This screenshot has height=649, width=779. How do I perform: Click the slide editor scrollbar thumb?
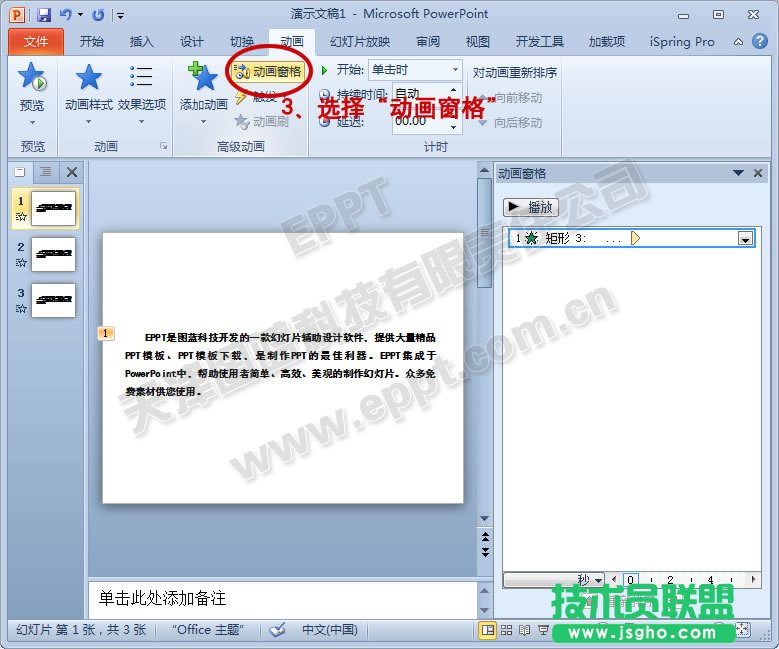coord(484,233)
